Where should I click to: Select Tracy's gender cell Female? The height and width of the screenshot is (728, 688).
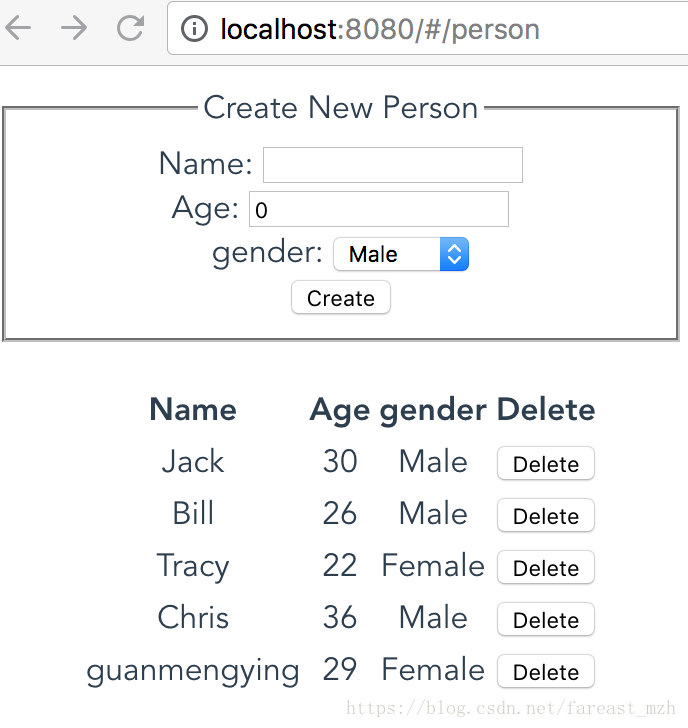(433, 566)
